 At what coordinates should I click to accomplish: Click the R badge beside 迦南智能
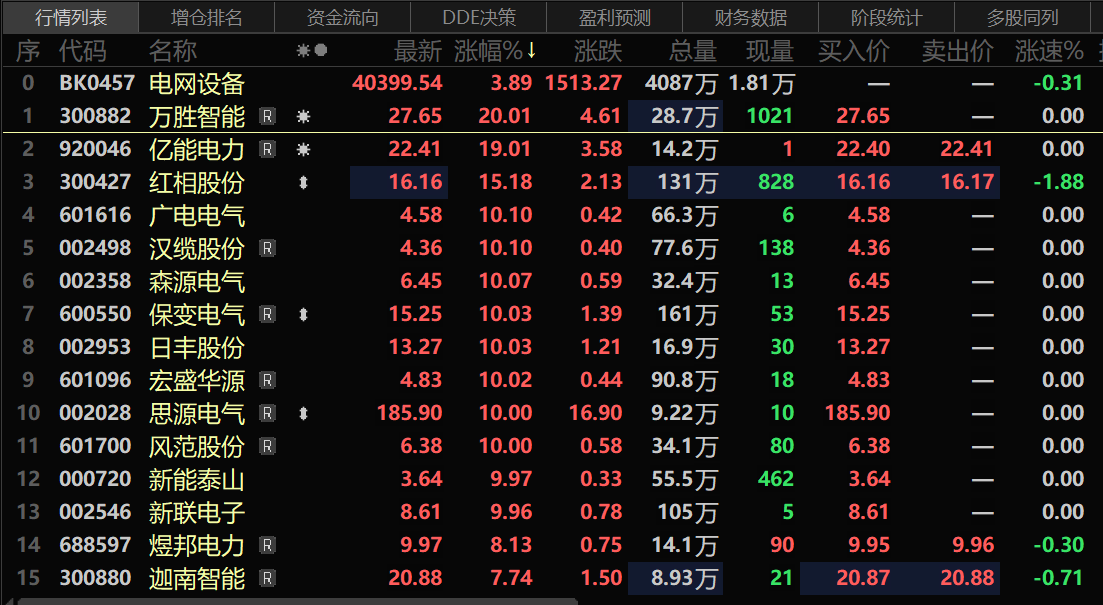267,578
